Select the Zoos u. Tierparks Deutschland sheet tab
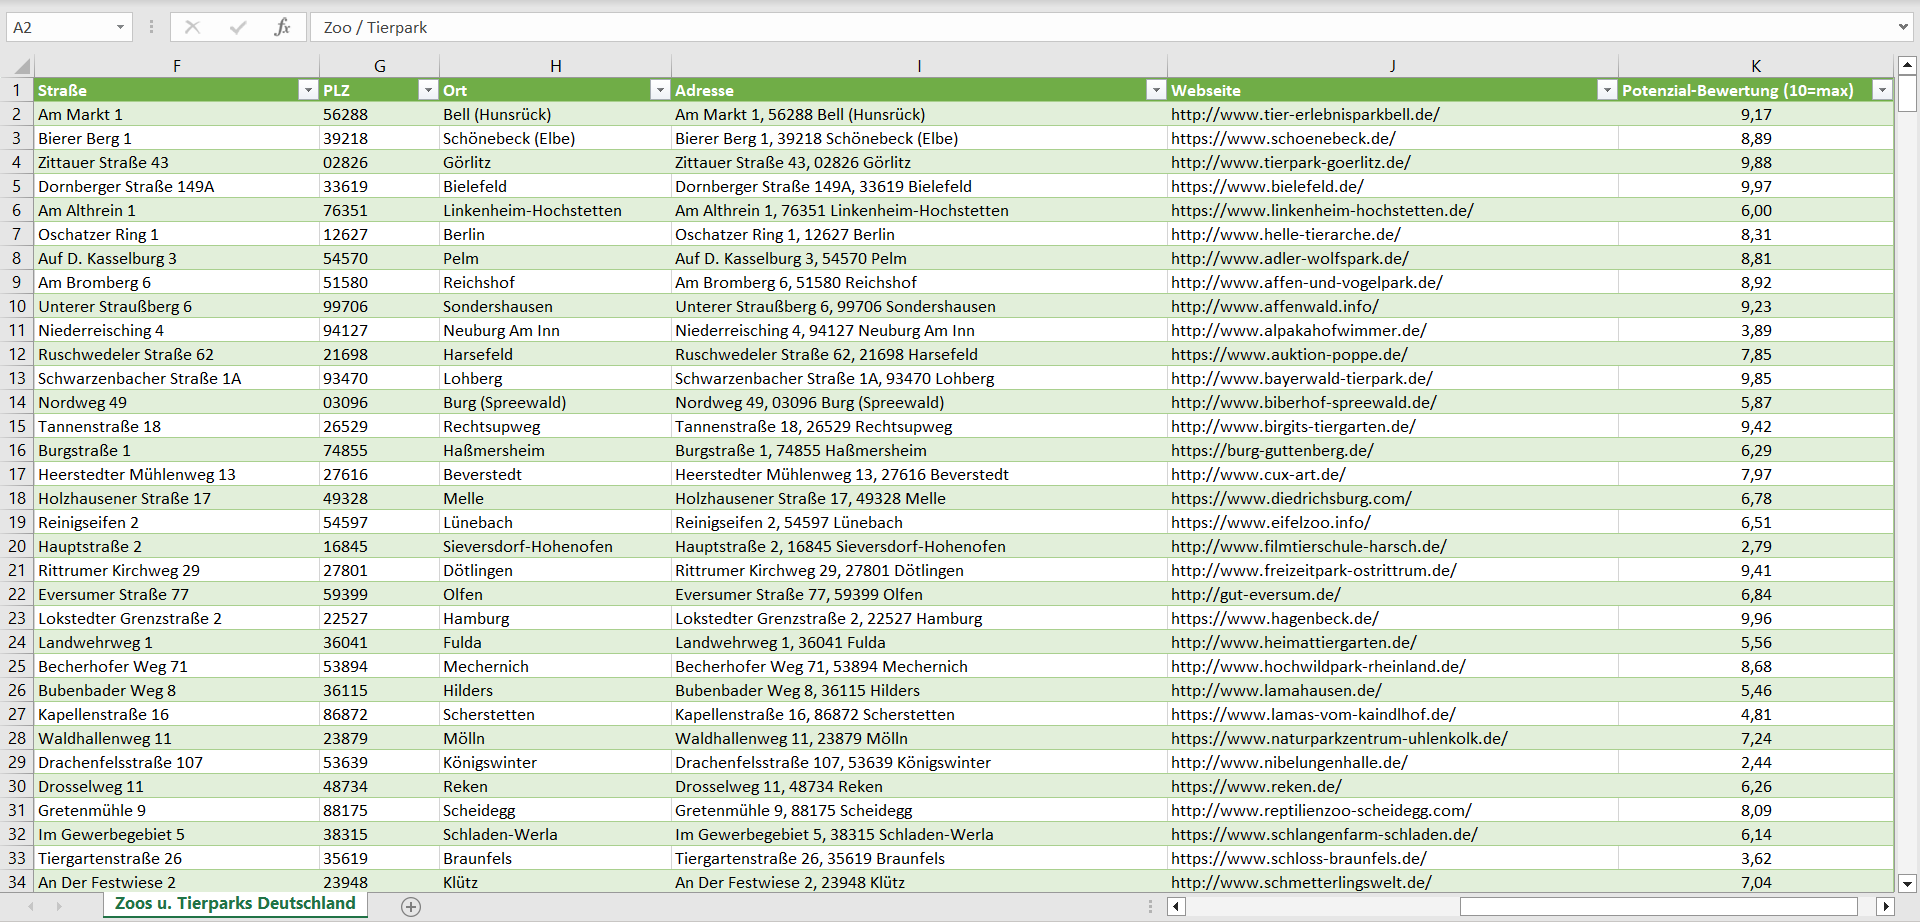Viewport: 1920px width, 922px height. 235,904
